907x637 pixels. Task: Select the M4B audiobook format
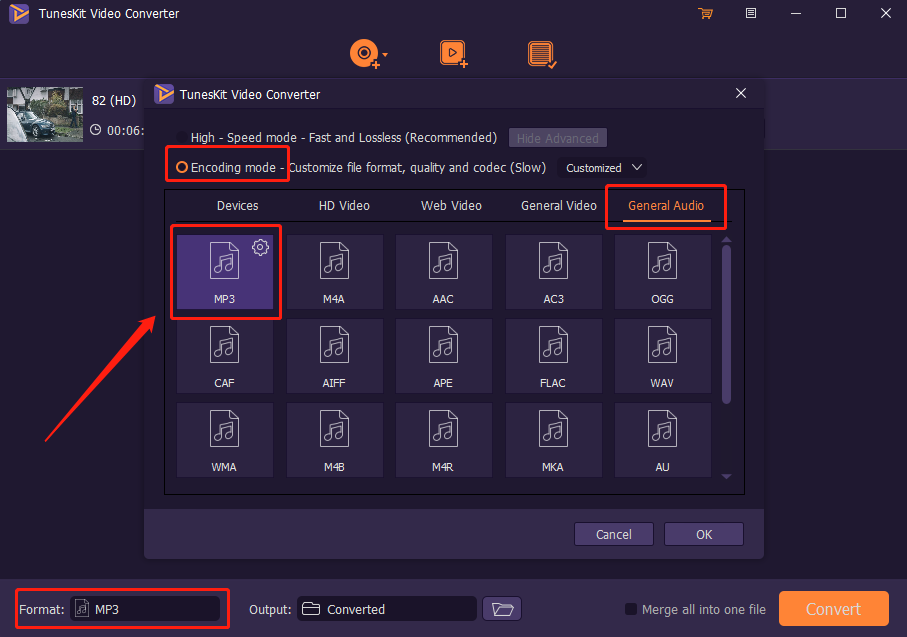(x=334, y=440)
